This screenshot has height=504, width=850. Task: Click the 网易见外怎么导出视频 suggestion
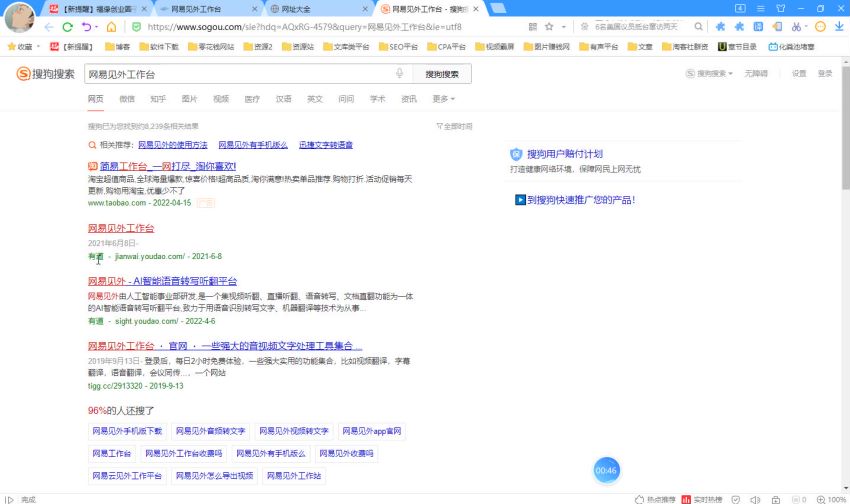click(x=214, y=476)
